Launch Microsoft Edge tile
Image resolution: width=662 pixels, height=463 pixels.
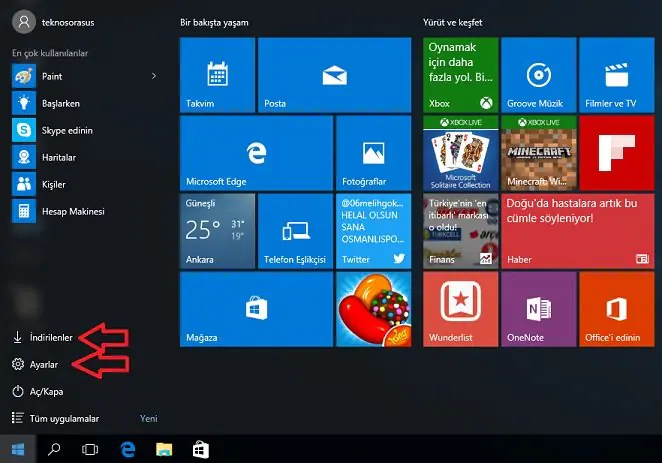point(256,152)
